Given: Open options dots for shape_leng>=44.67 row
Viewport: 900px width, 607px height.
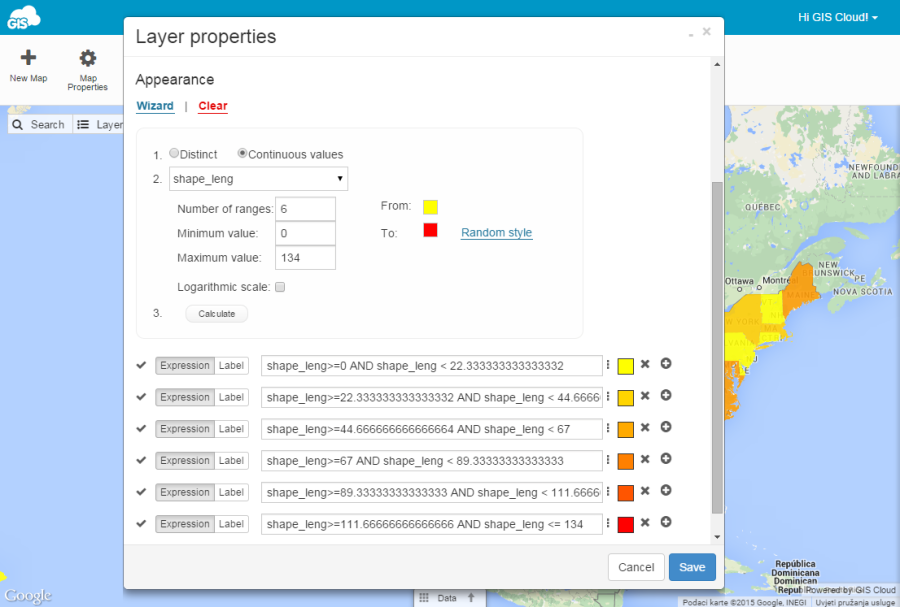Looking at the screenshot, I should click(x=608, y=427).
